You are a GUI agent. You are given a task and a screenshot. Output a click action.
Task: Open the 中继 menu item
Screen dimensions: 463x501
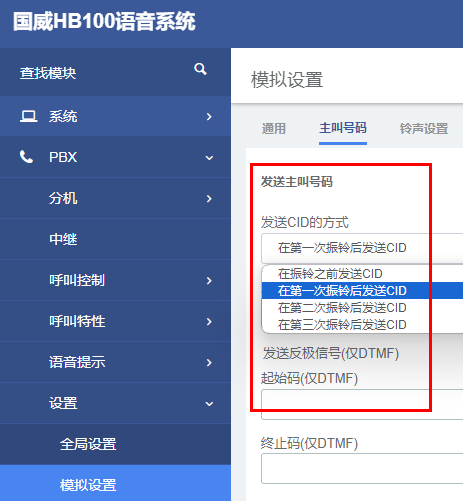[115, 239]
